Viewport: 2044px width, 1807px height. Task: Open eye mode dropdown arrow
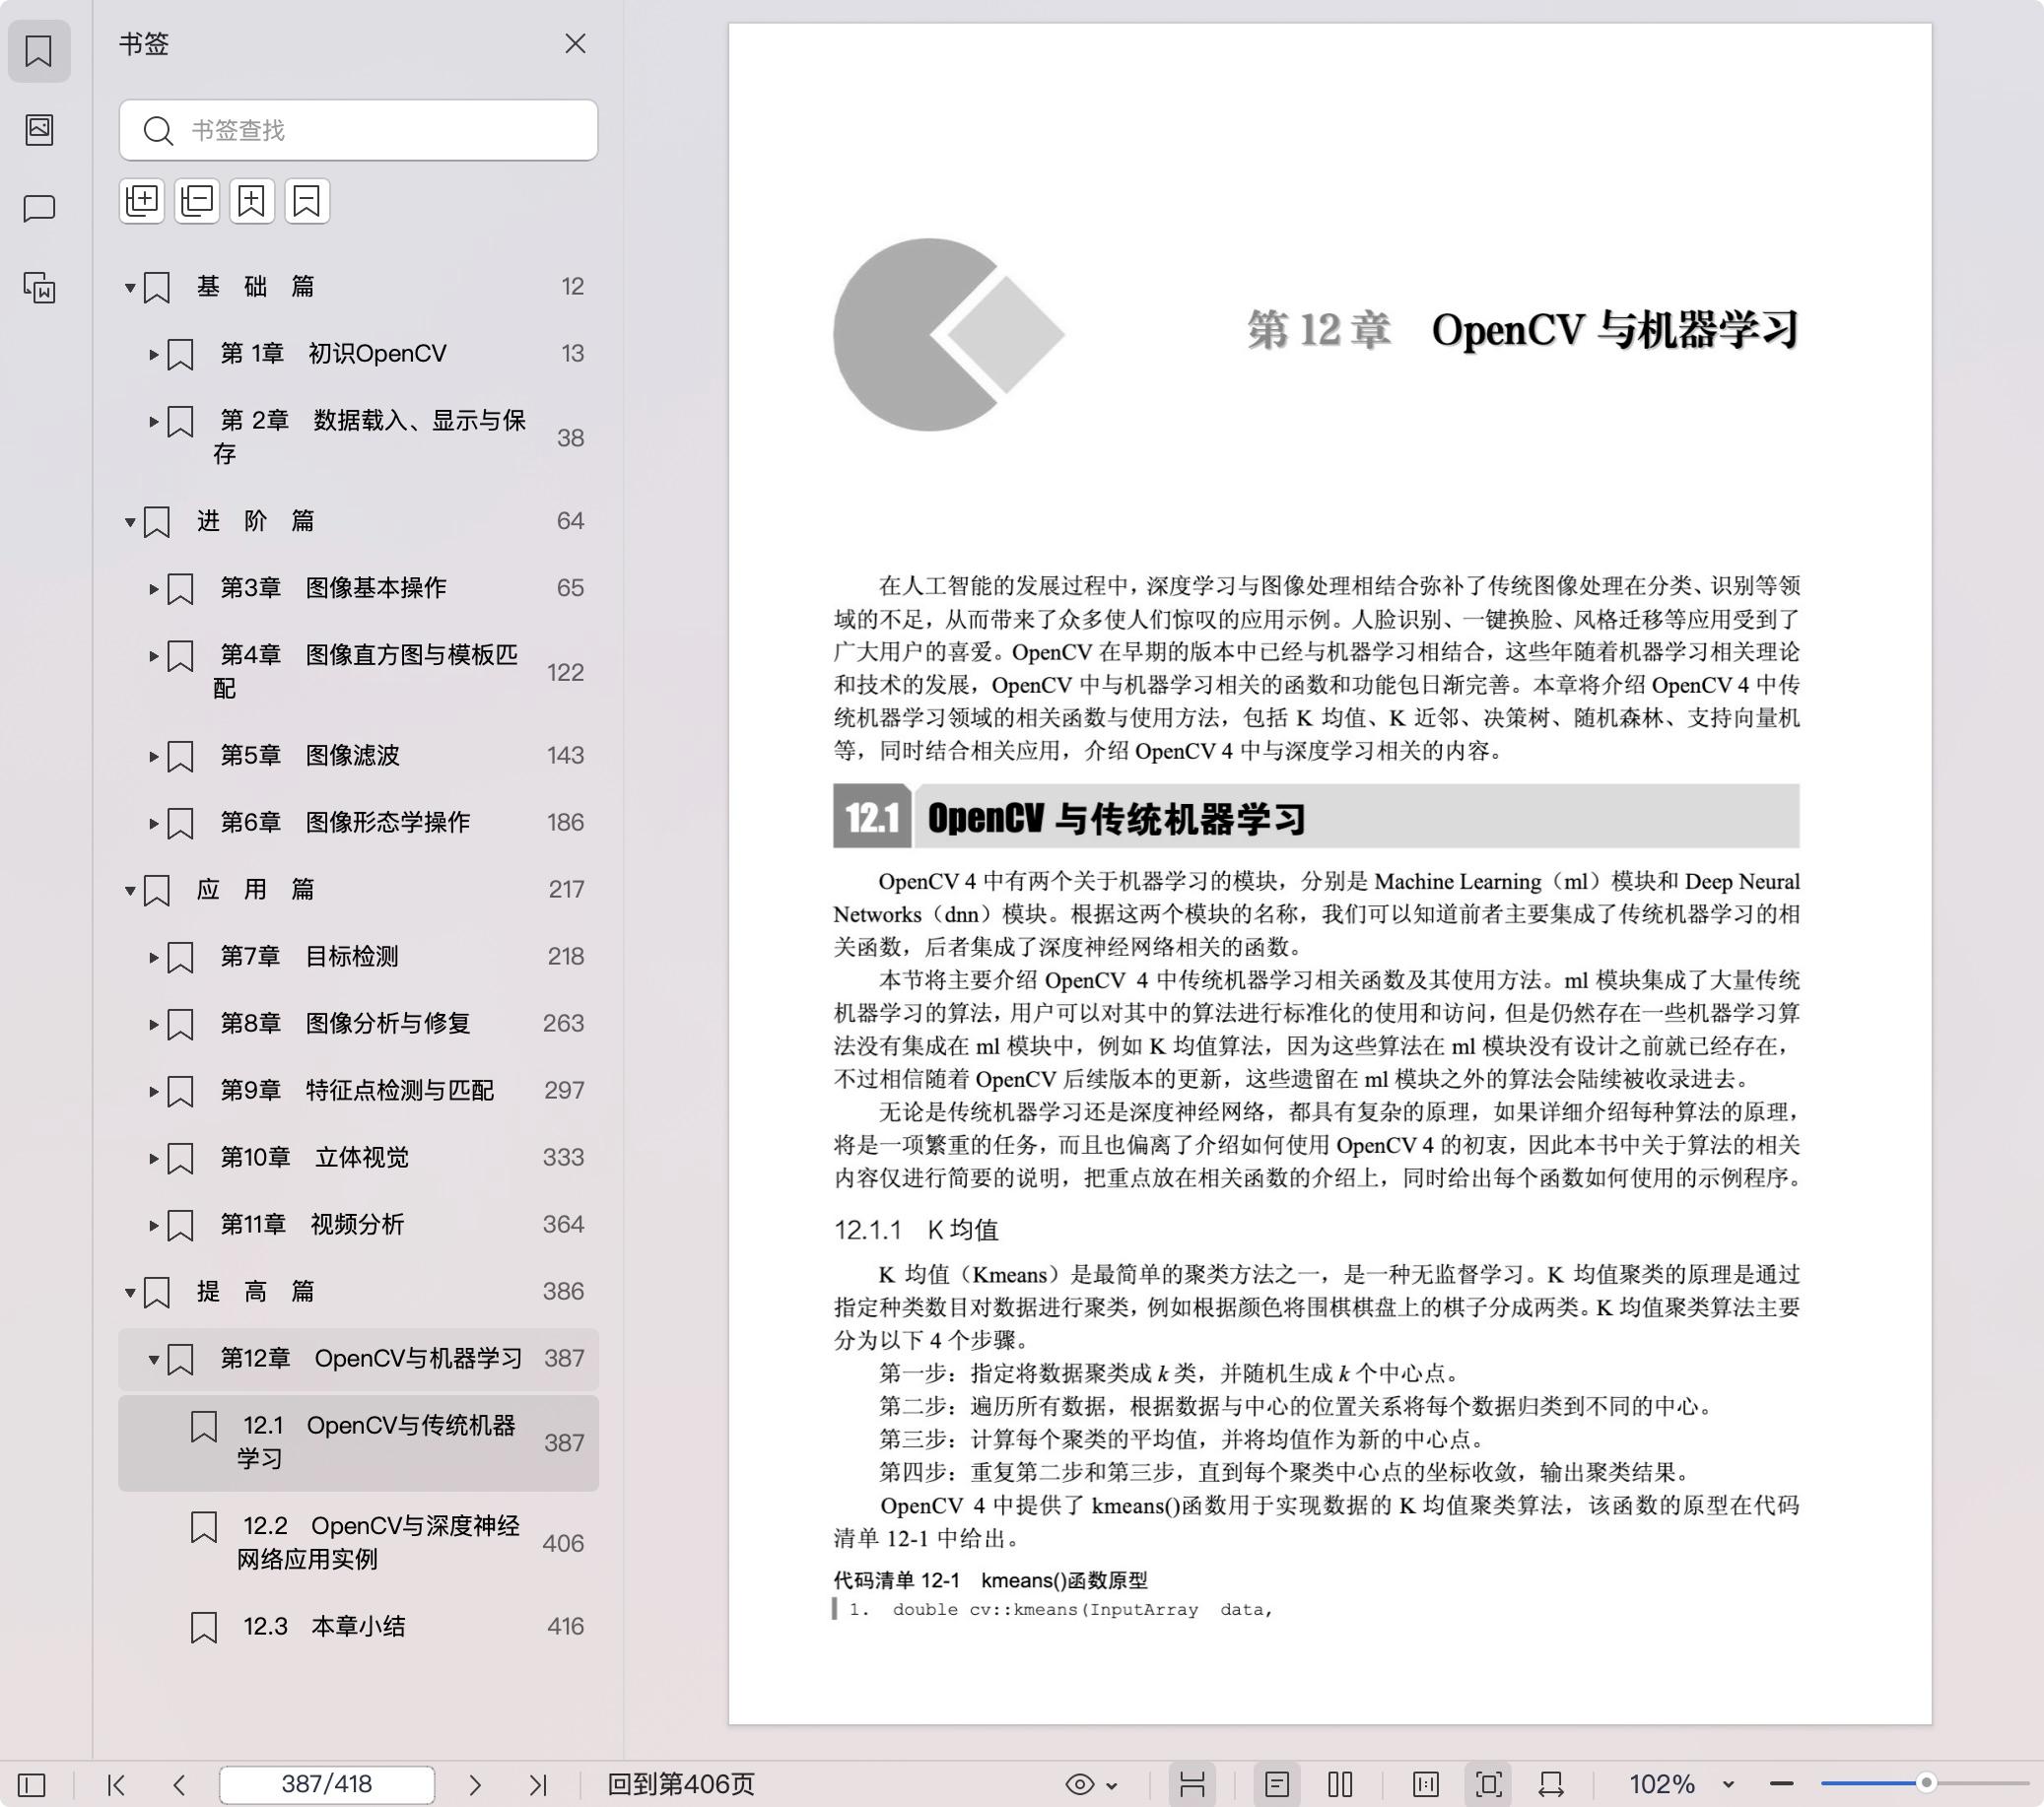(1112, 1785)
